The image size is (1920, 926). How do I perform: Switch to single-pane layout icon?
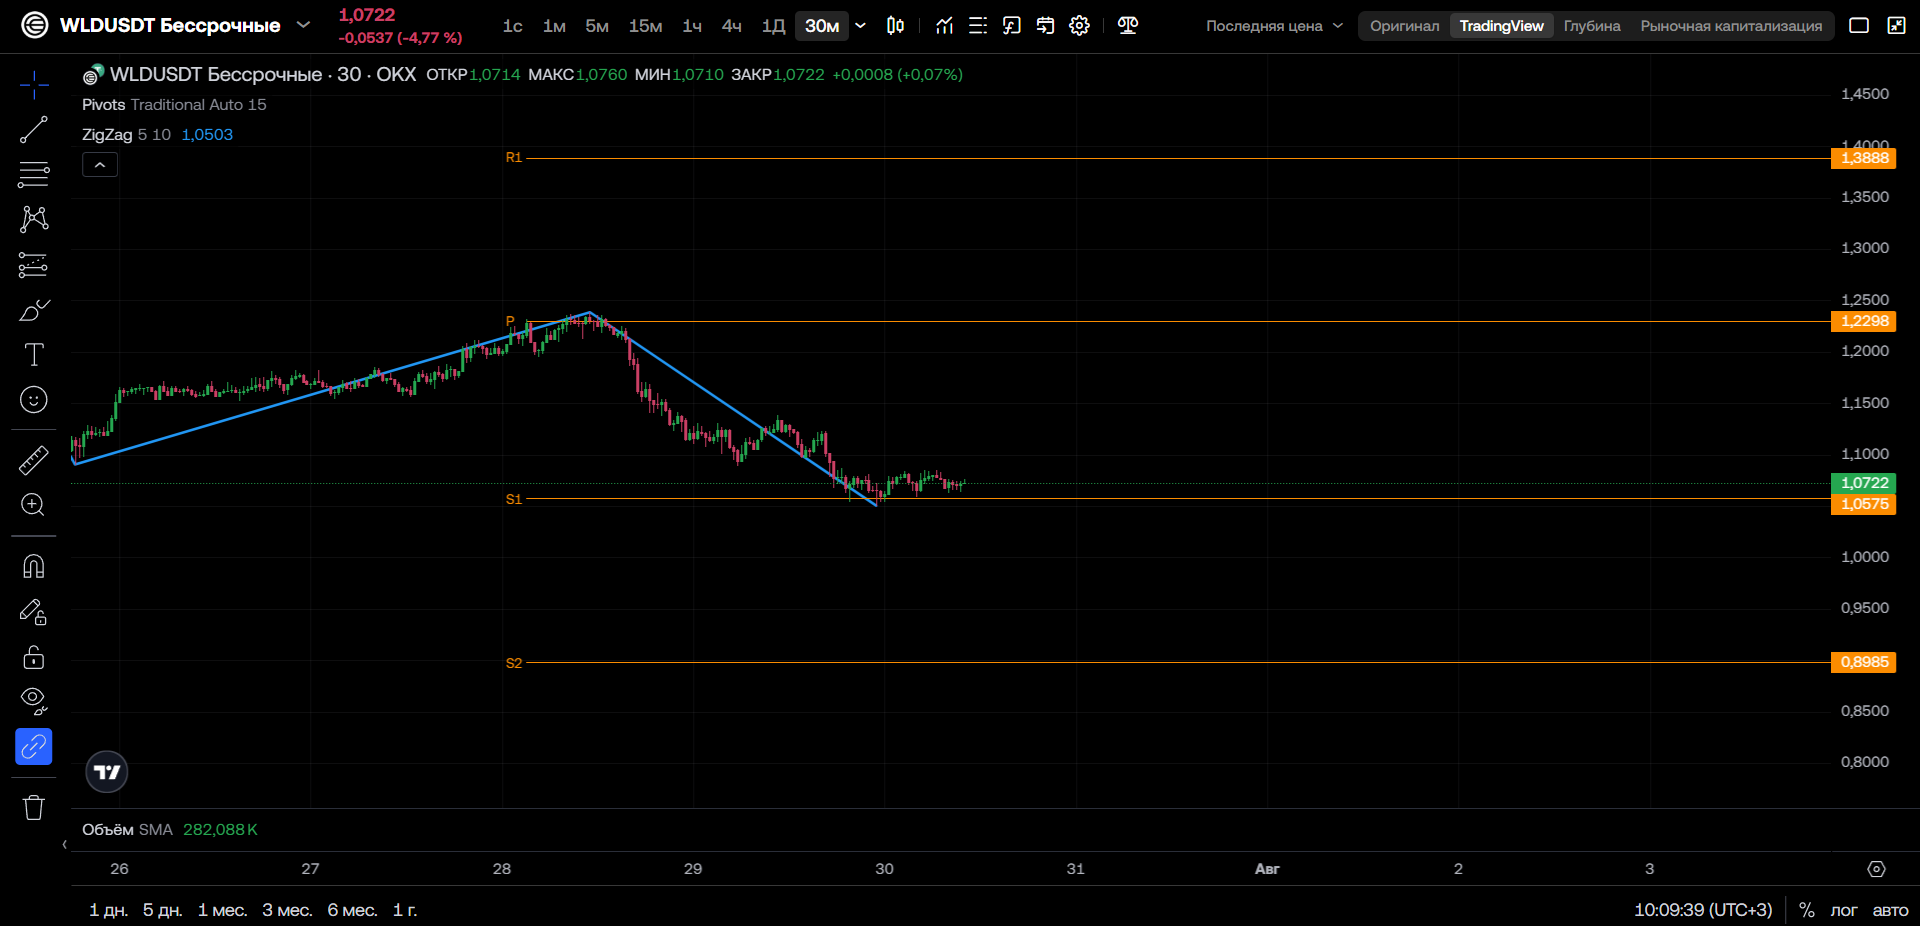click(x=1859, y=26)
